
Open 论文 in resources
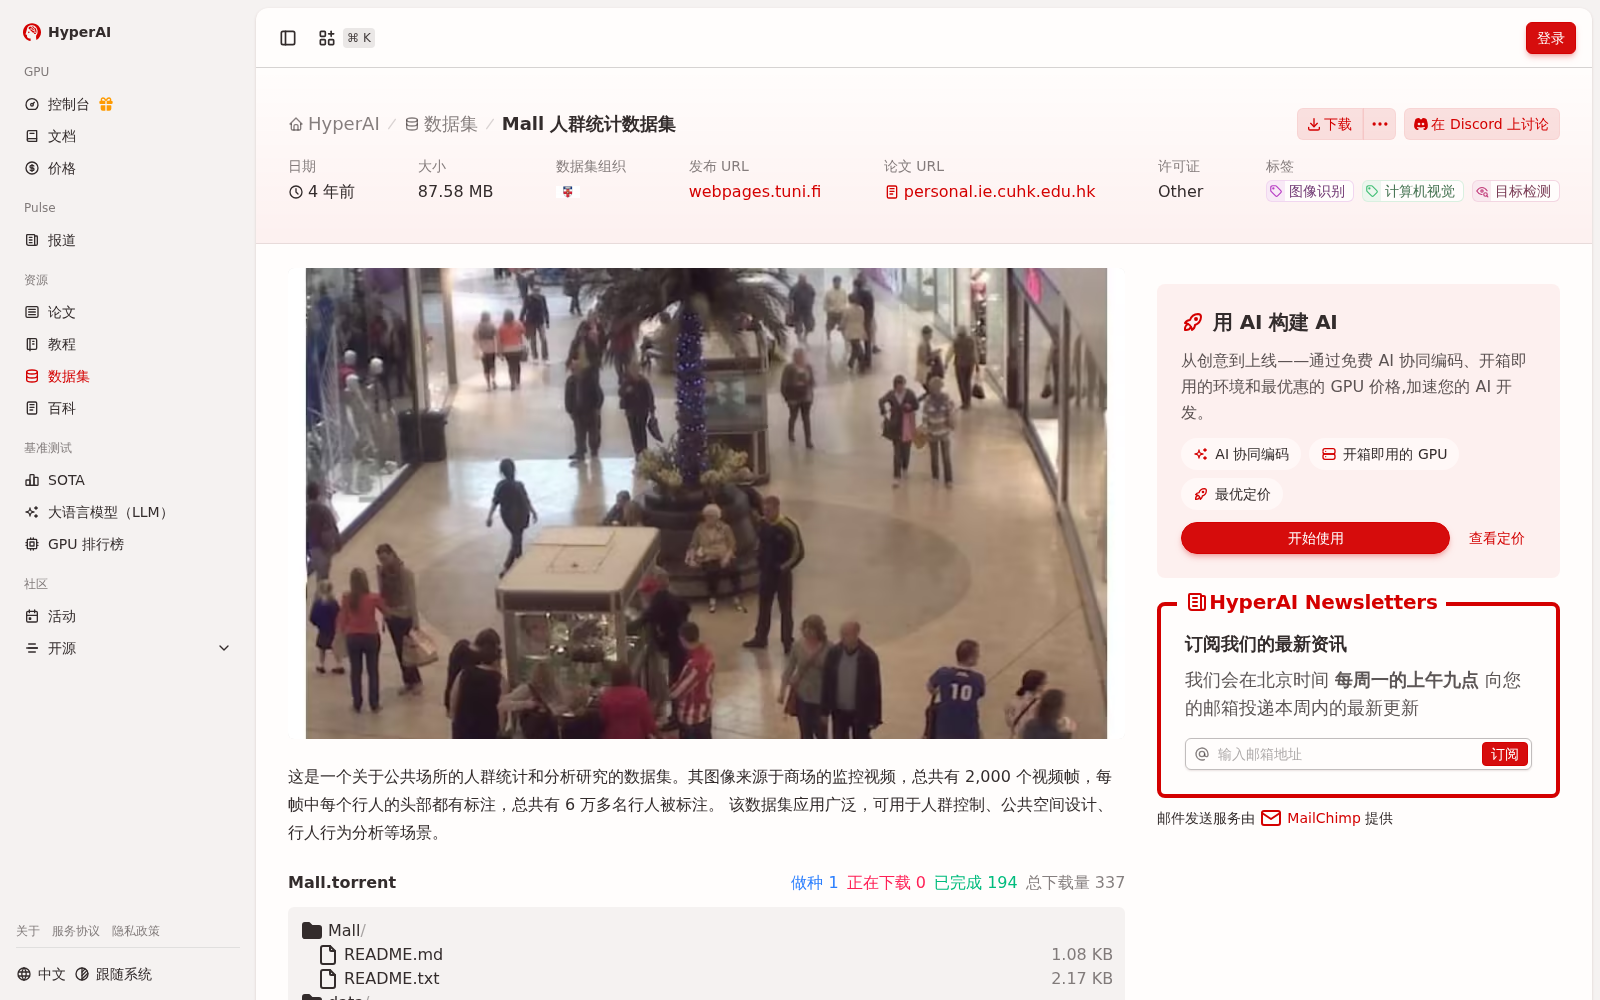pos(50,312)
